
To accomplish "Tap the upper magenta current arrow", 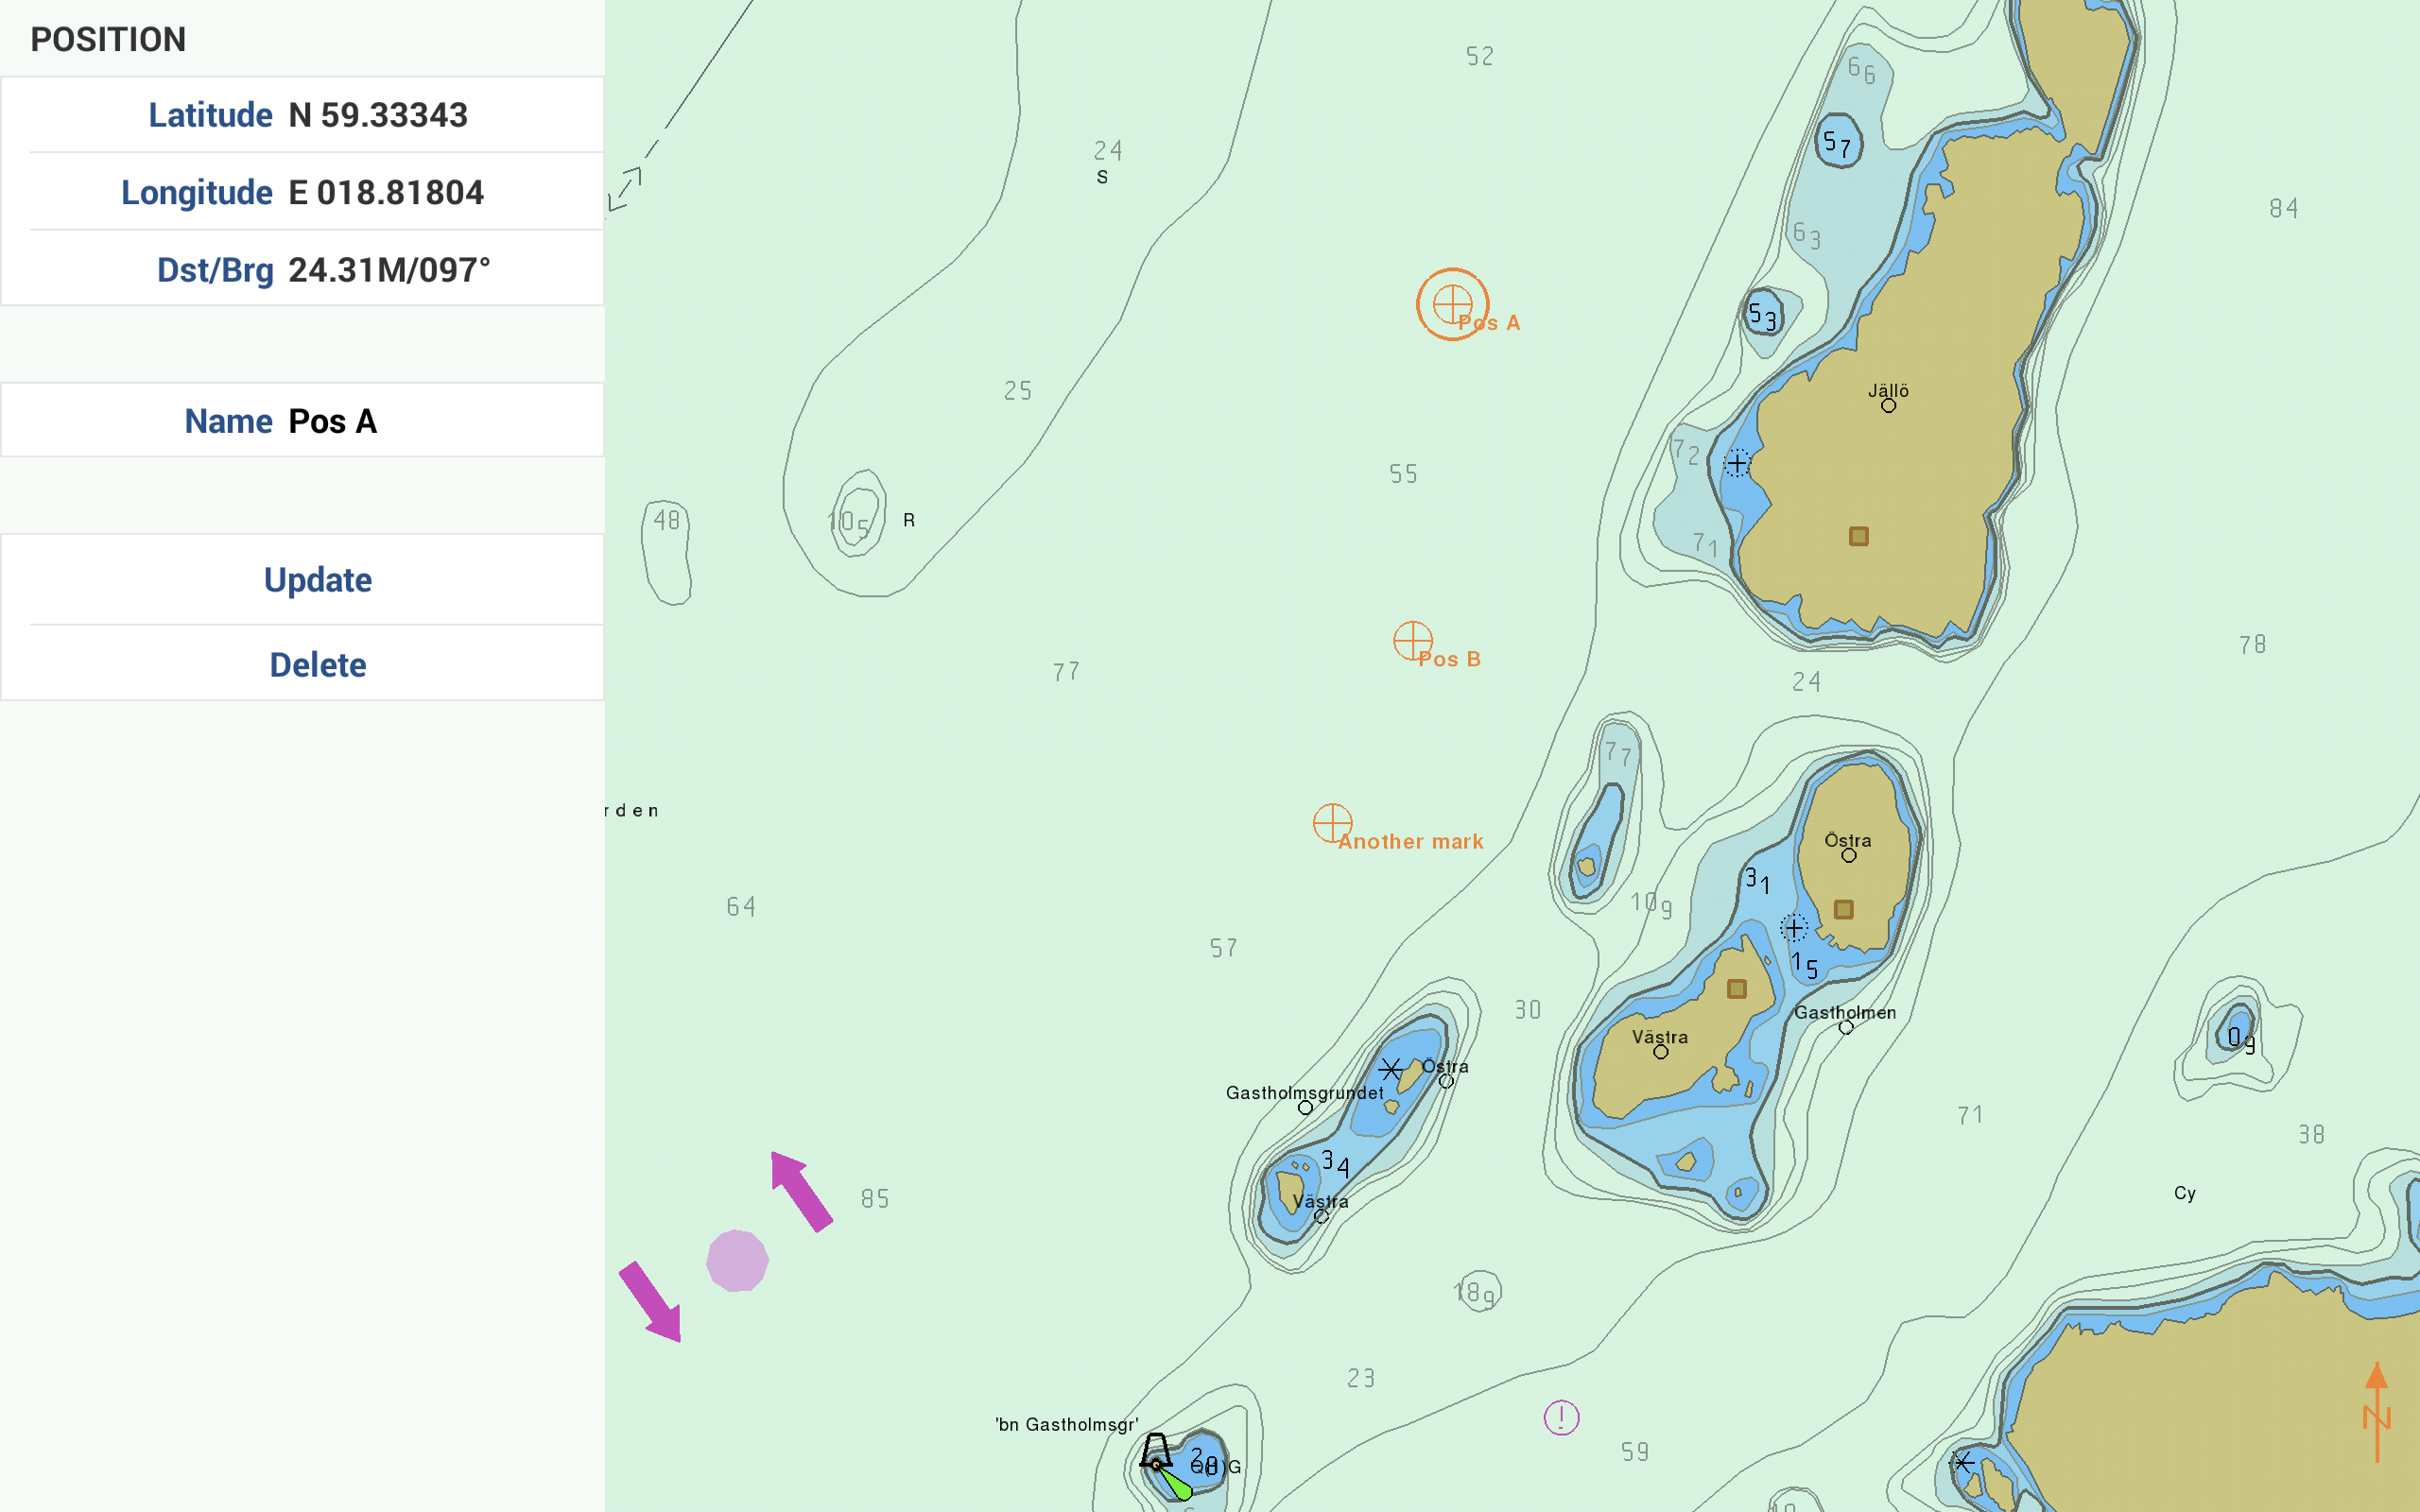I will 801,1191.
